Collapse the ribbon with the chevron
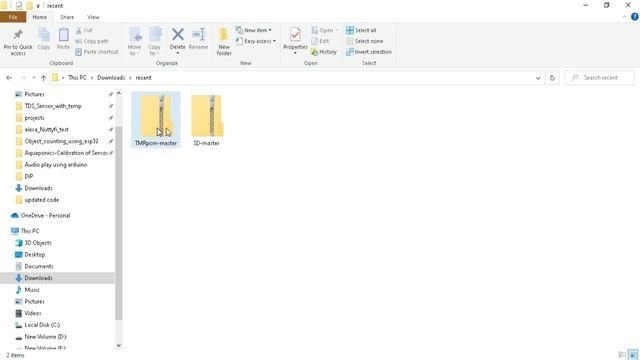 (624, 17)
